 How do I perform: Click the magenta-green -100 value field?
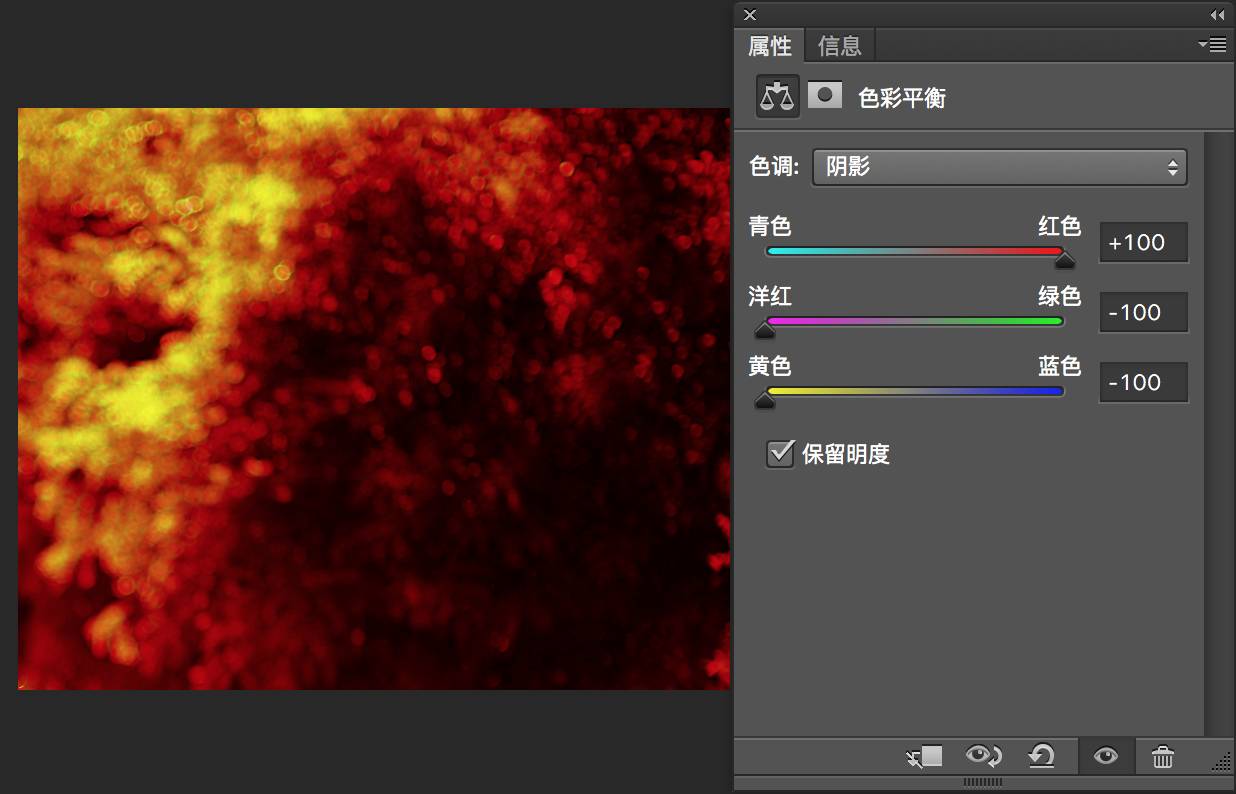pyautogui.click(x=1143, y=312)
